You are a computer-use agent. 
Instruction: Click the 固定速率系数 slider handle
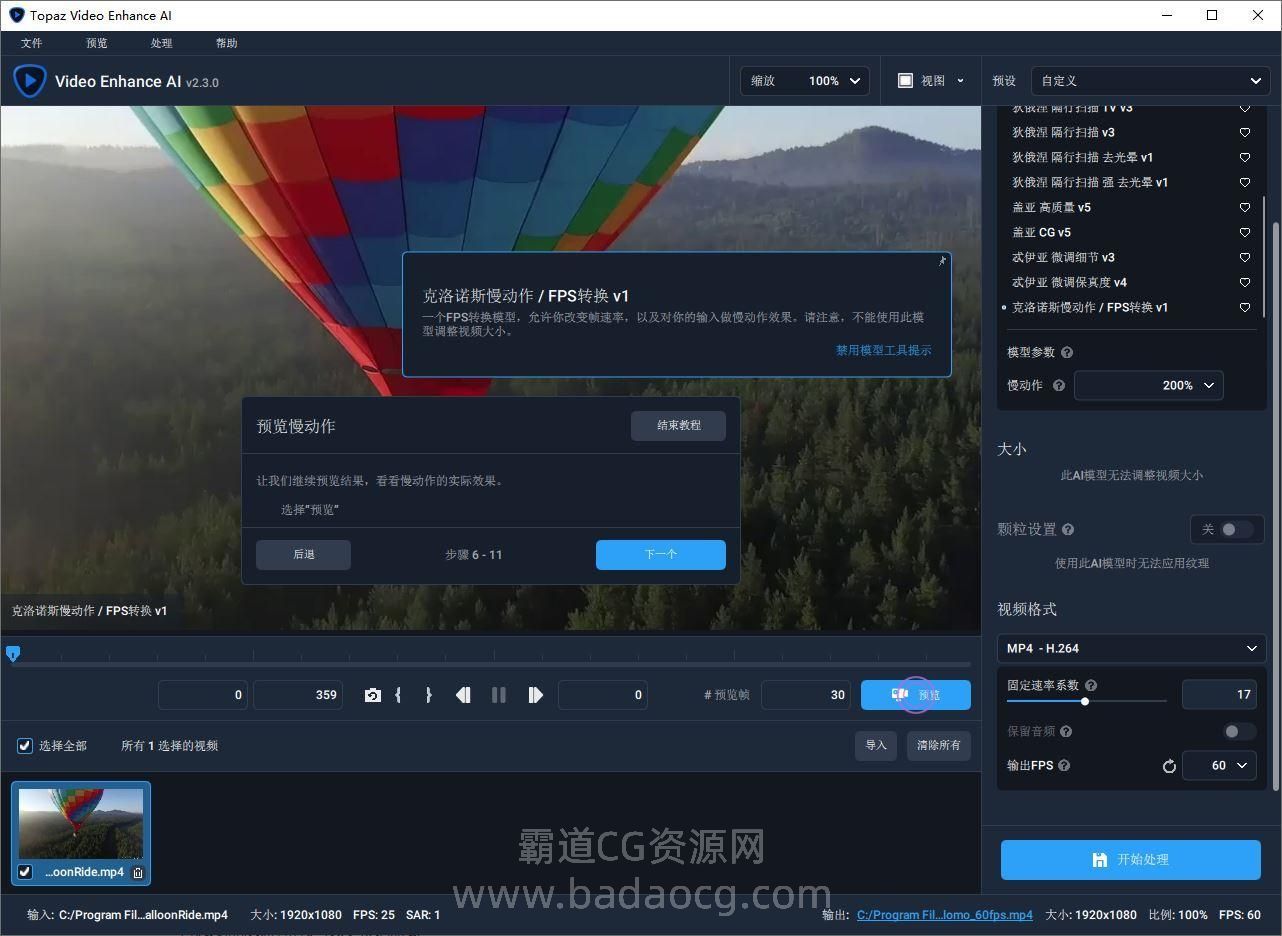tap(1085, 701)
